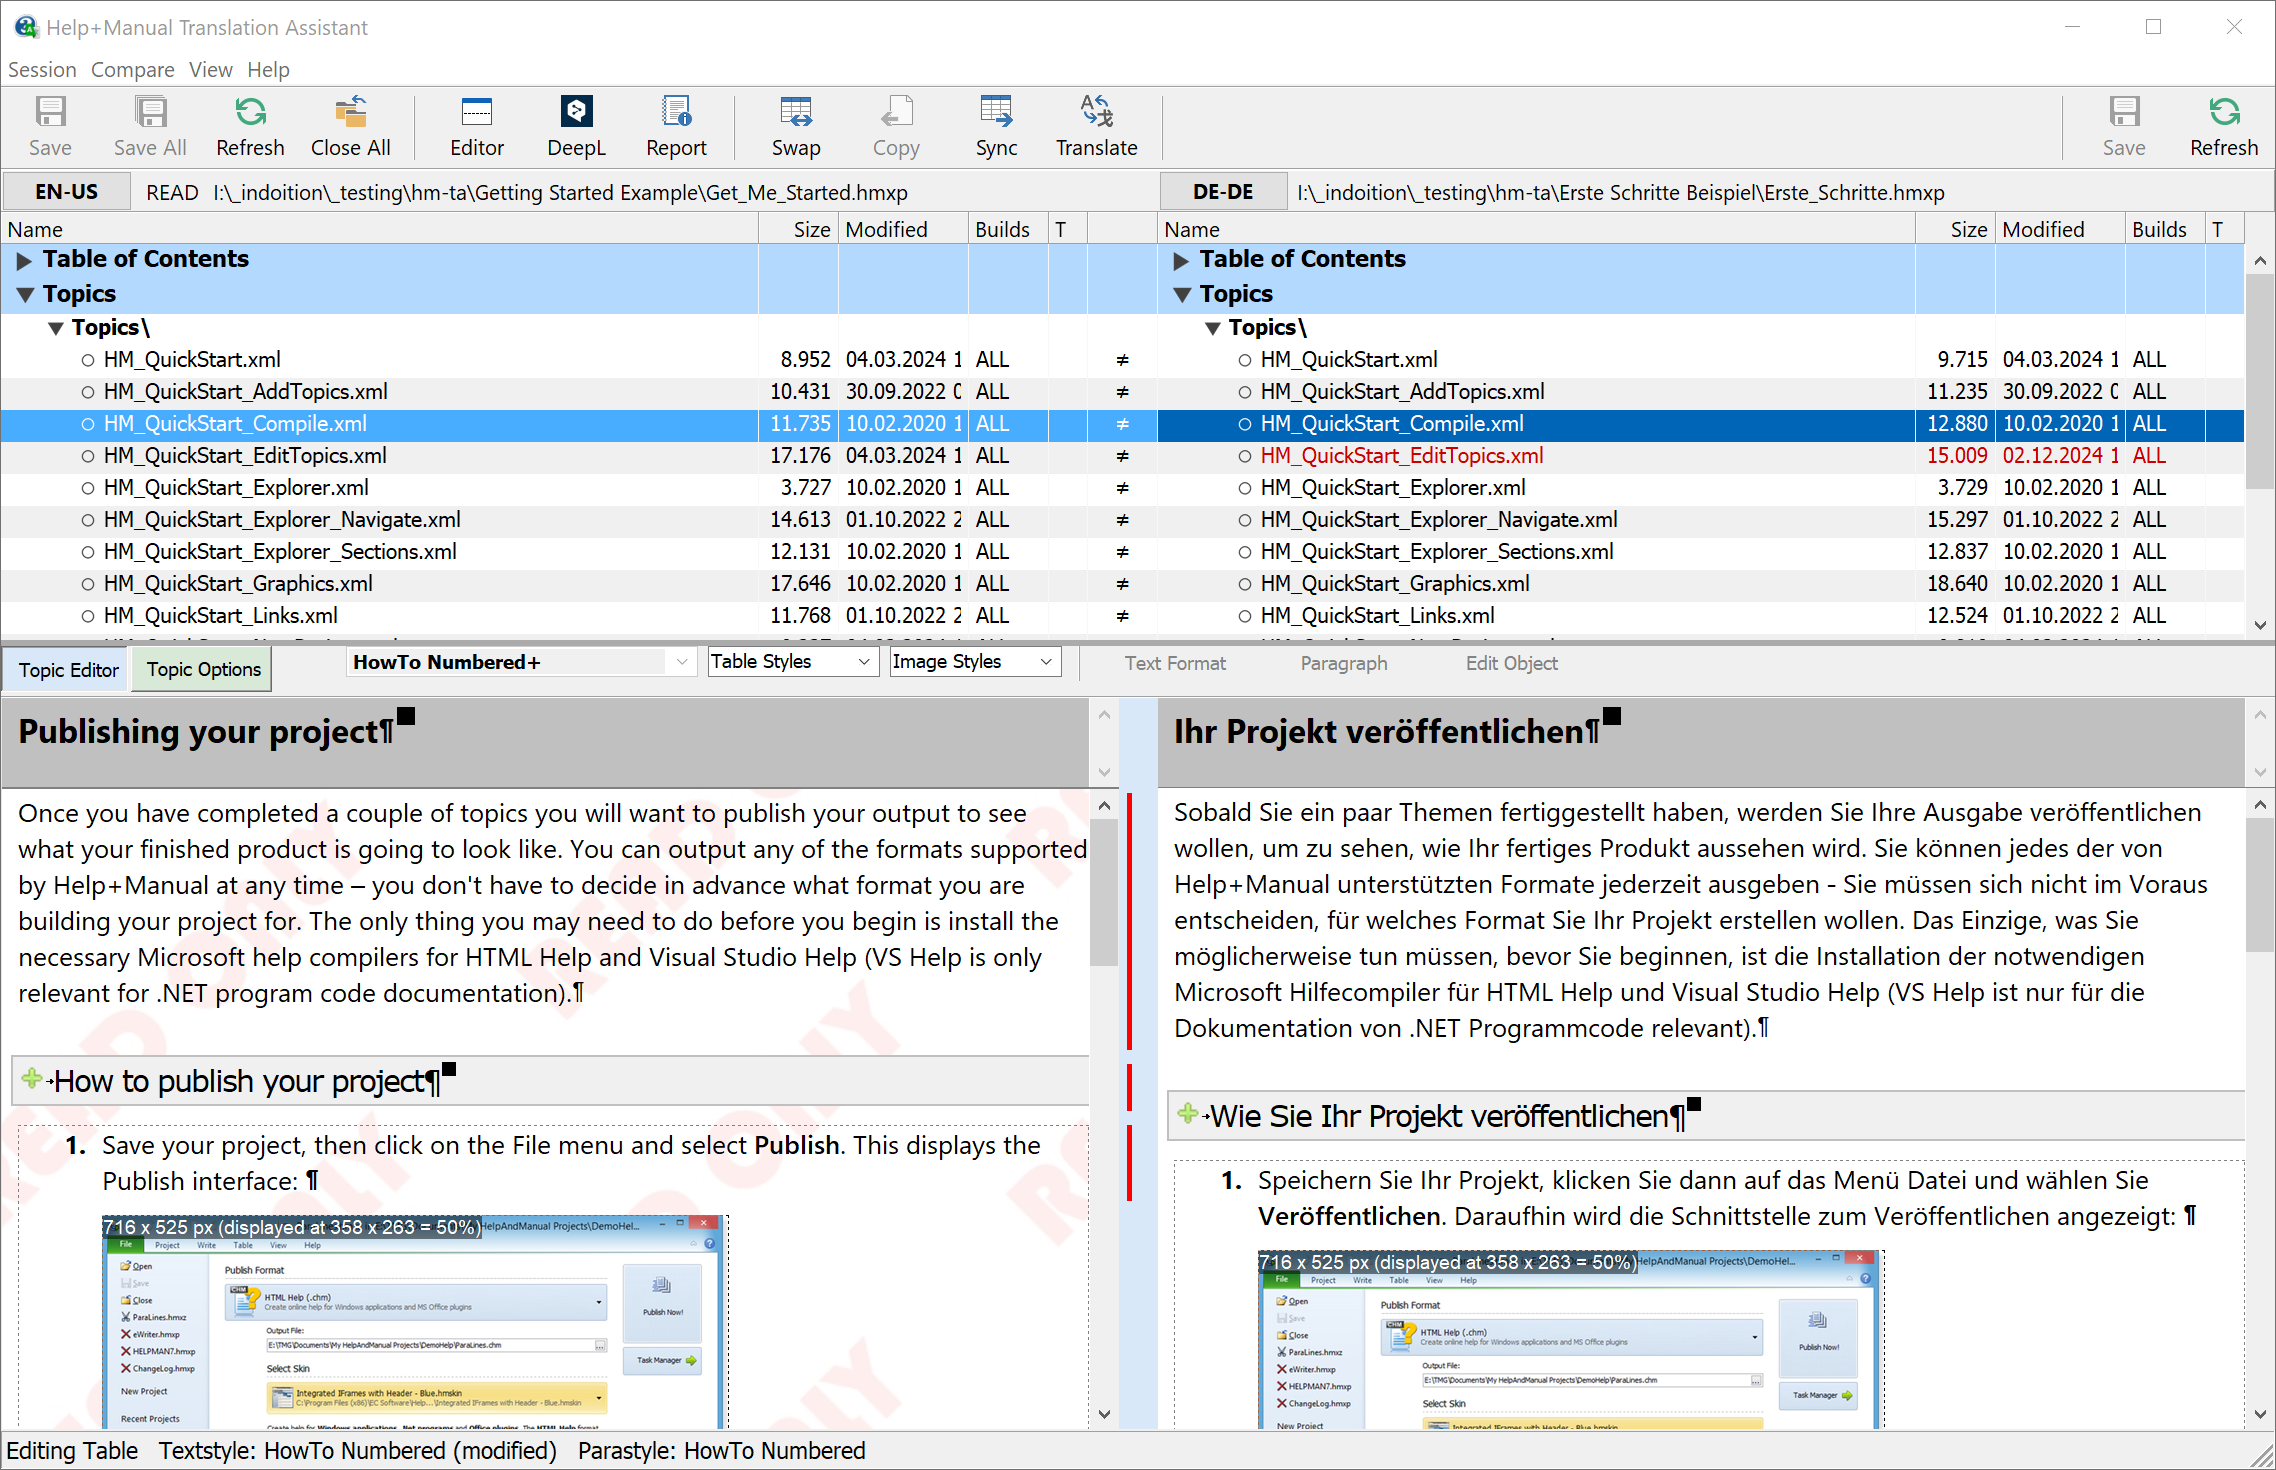Click the green plus toggle icon beside How to publish your project
The height and width of the screenshot is (1470, 2276).
[x=32, y=1078]
